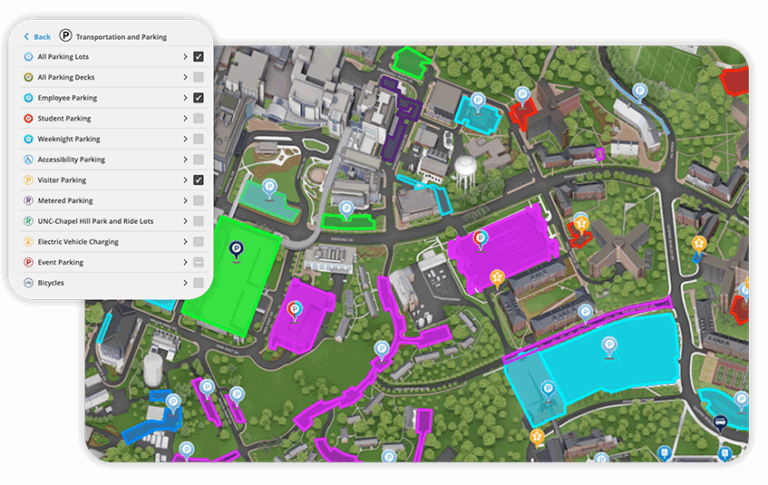Expand the All Parking Lots chevron

185,56
